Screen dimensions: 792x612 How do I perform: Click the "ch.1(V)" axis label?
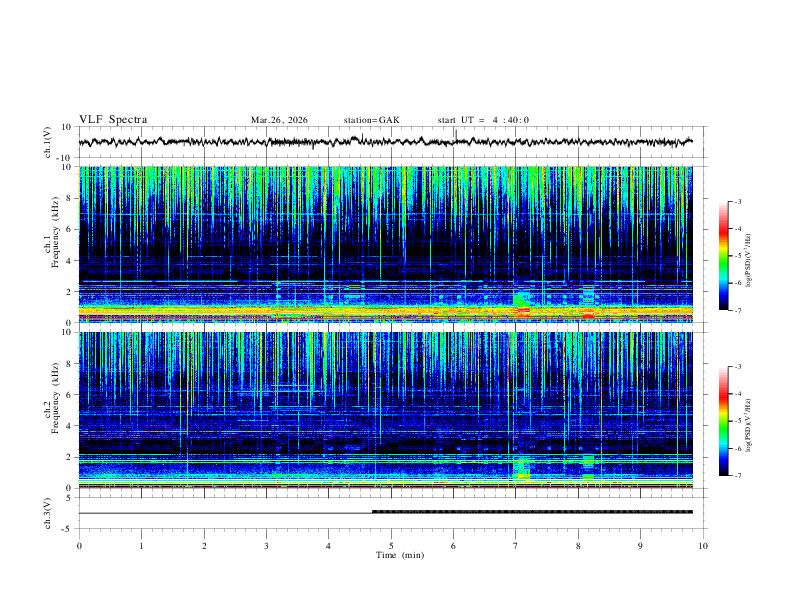click(47, 142)
